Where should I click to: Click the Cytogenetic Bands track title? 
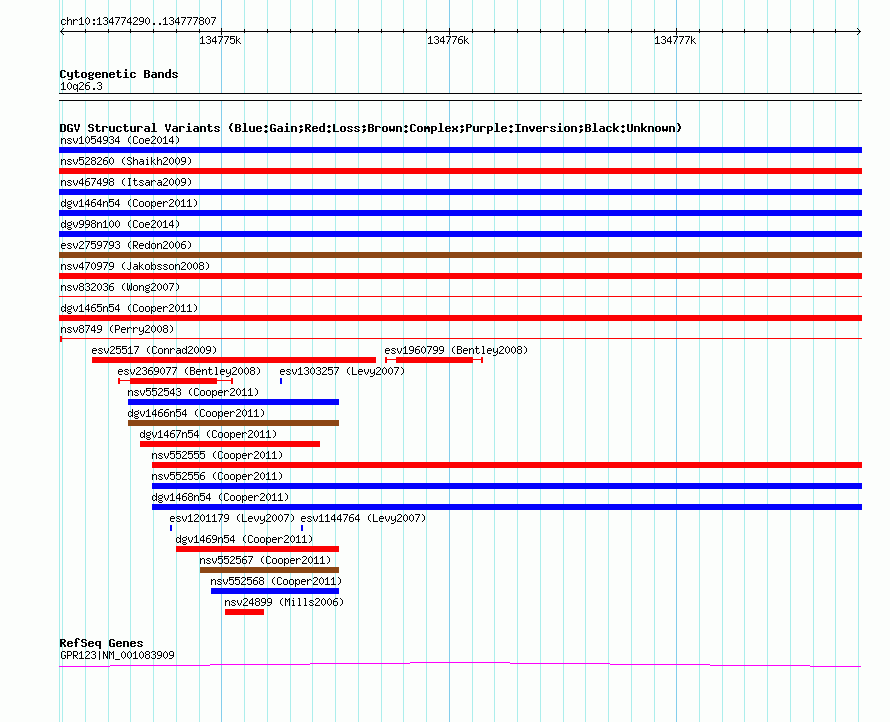pyautogui.click(x=119, y=74)
